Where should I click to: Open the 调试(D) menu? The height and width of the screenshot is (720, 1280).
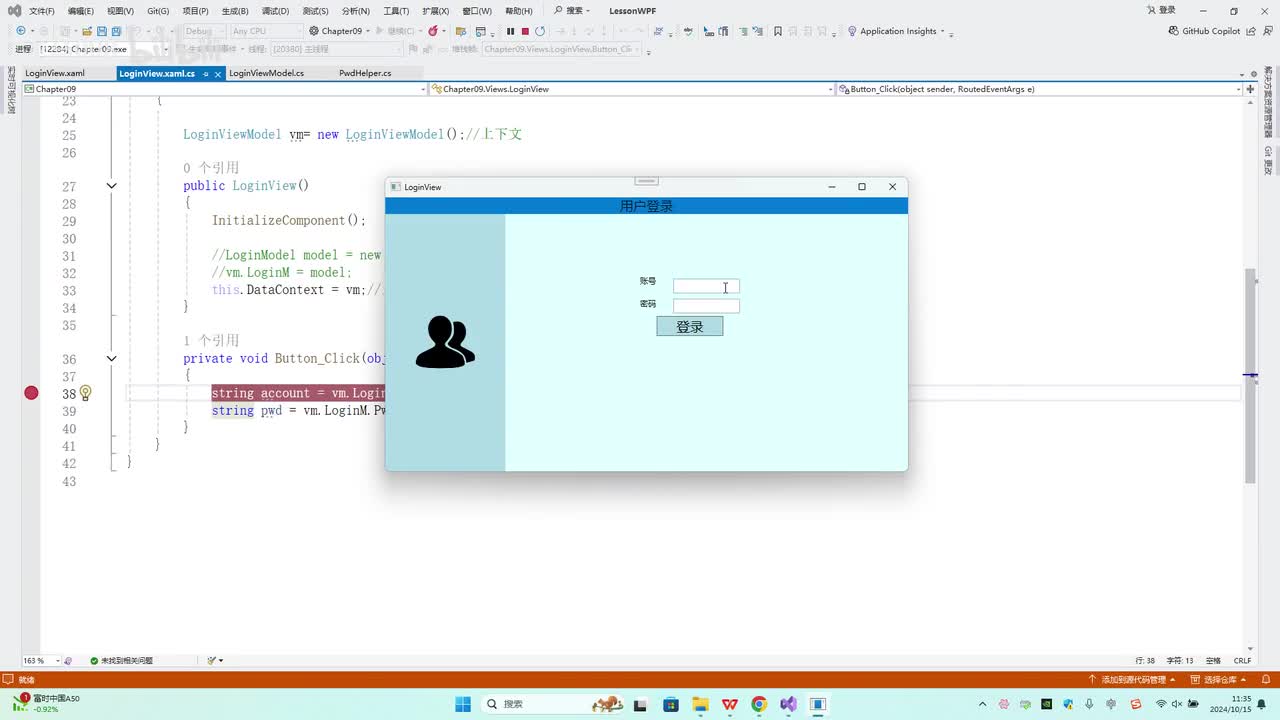click(x=275, y=11)
